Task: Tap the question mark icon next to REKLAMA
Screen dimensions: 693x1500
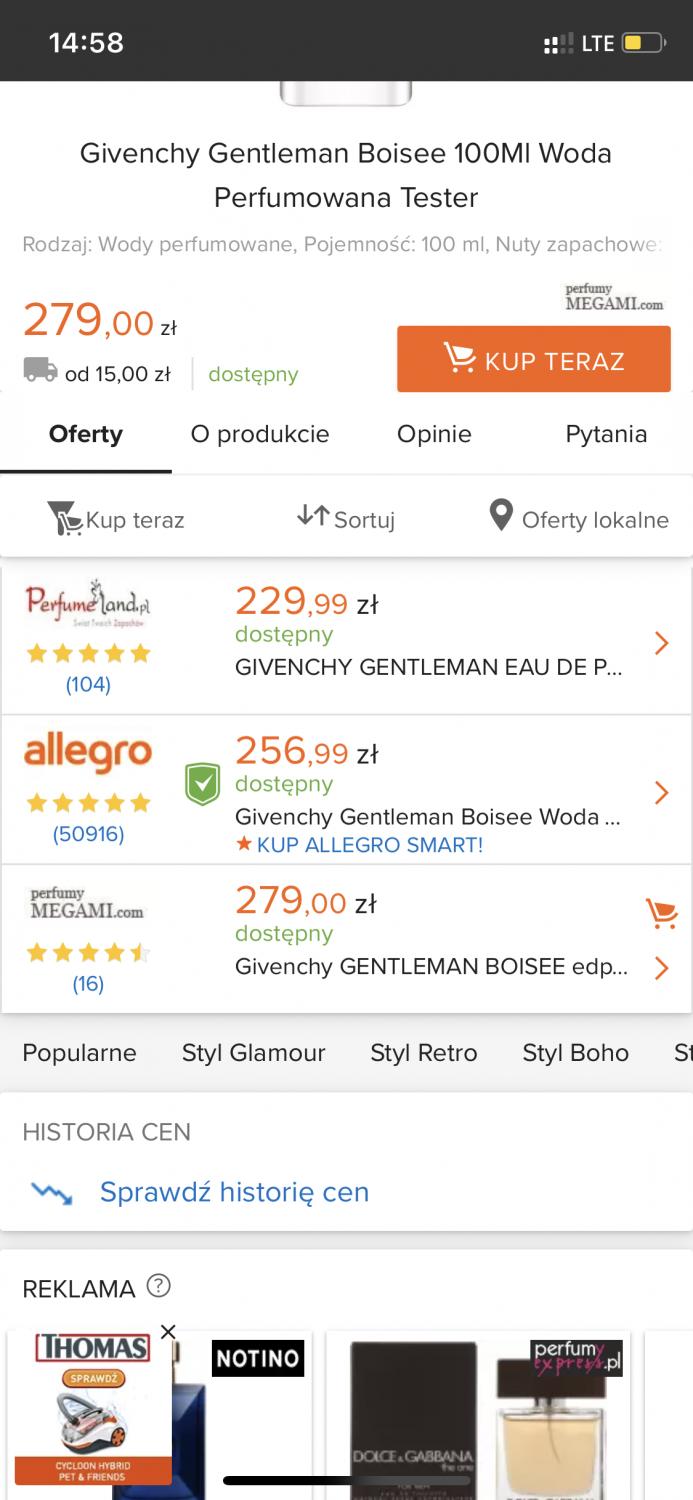Action: [159, 1286]
